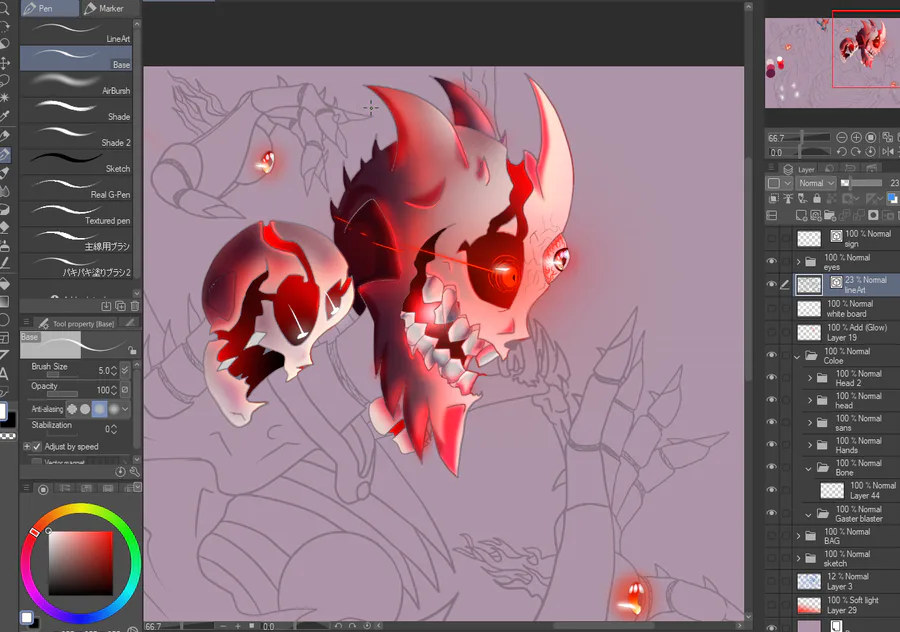Toggle Clip to layer below
Screen dimensions: 900x632
[774, 199]
